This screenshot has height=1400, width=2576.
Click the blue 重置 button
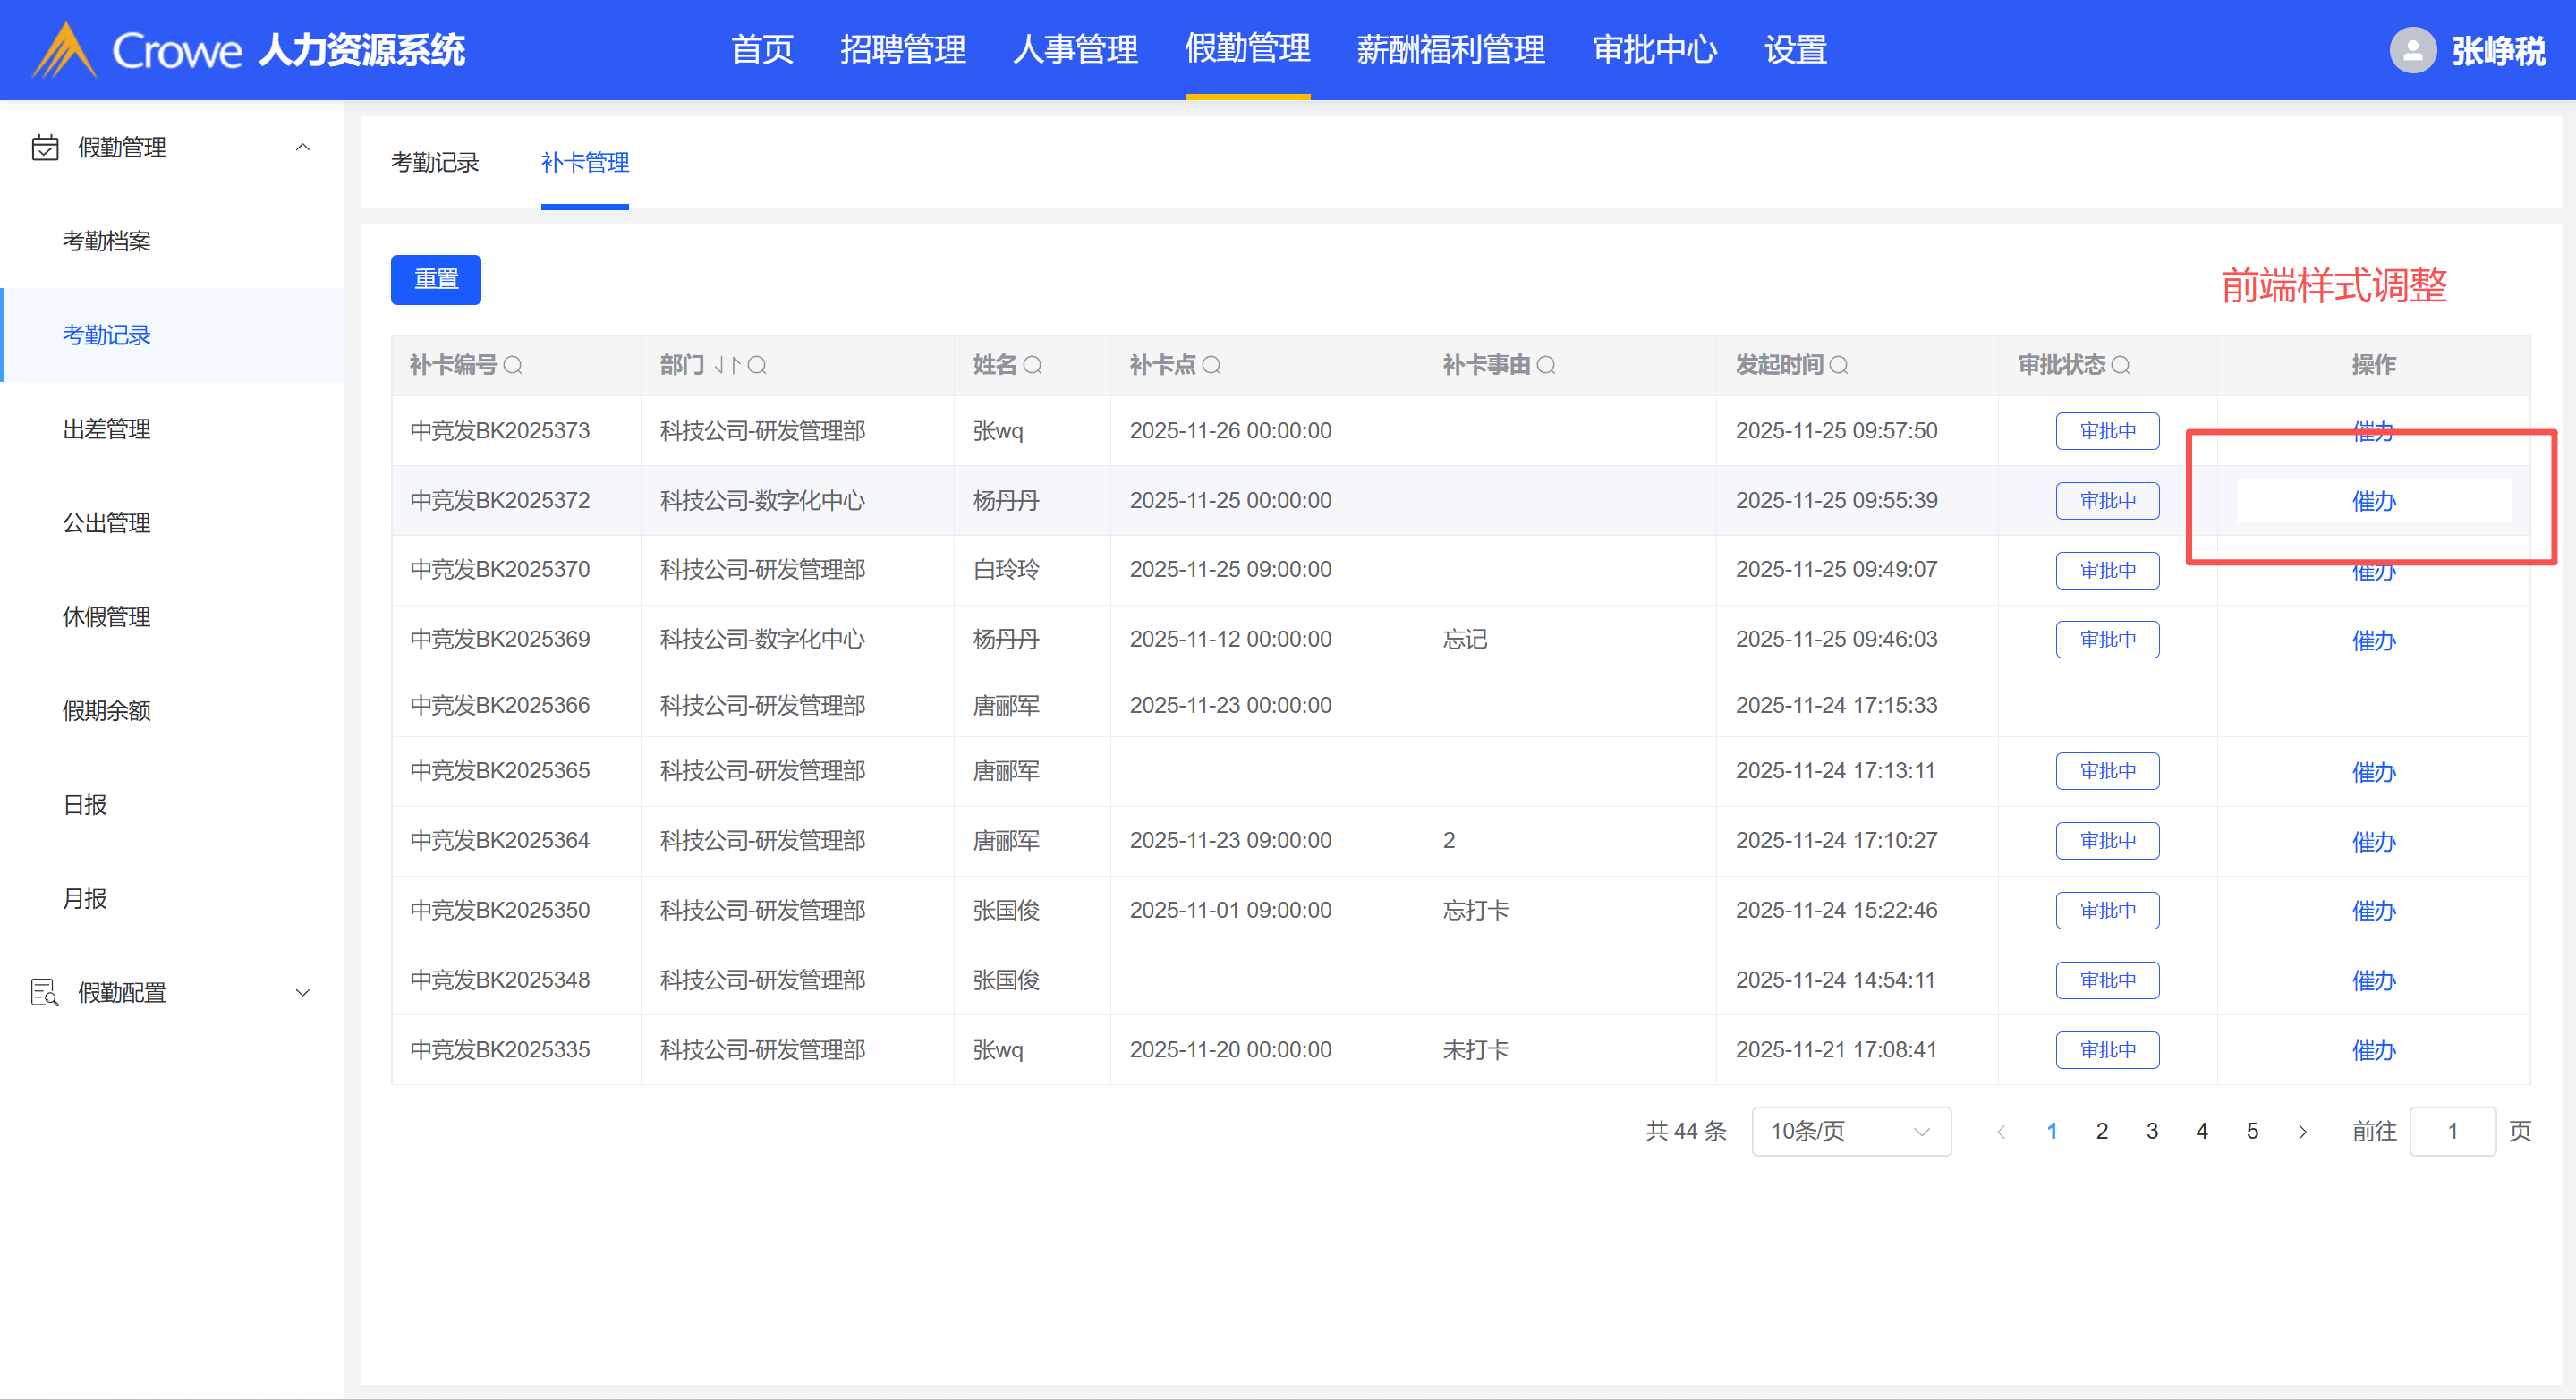click(436, 279)
